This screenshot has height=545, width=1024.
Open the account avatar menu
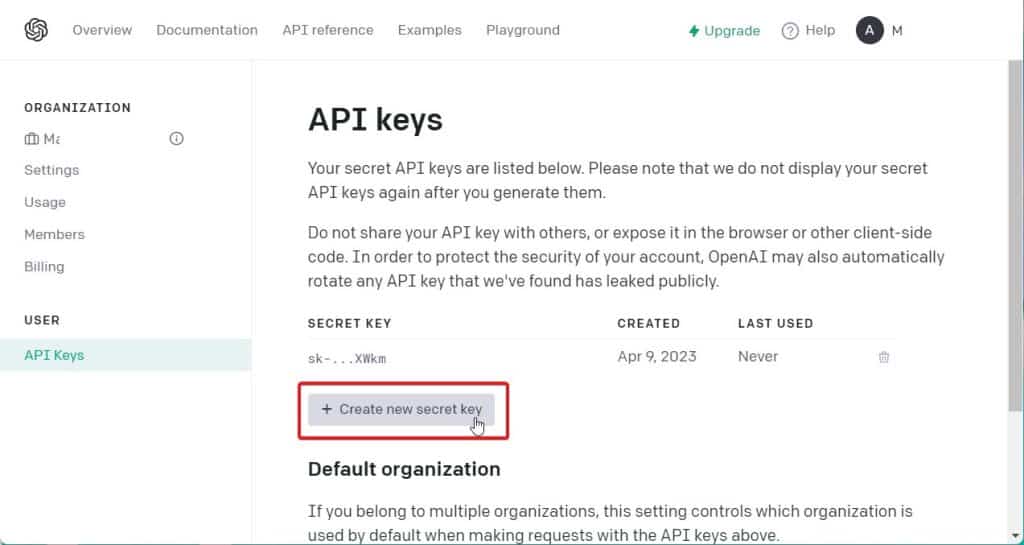point(869,30)
